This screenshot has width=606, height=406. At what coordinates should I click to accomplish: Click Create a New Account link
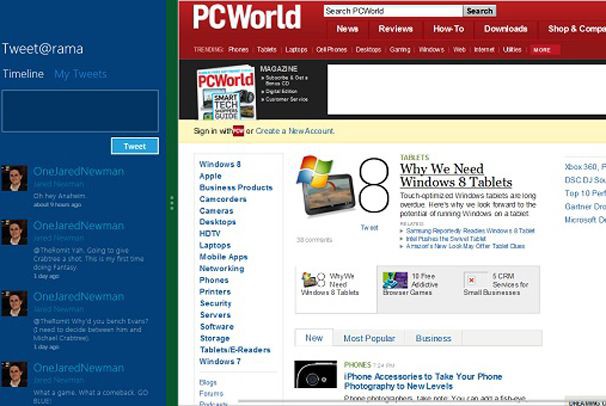pyautogui.click(x=295, y=131)
